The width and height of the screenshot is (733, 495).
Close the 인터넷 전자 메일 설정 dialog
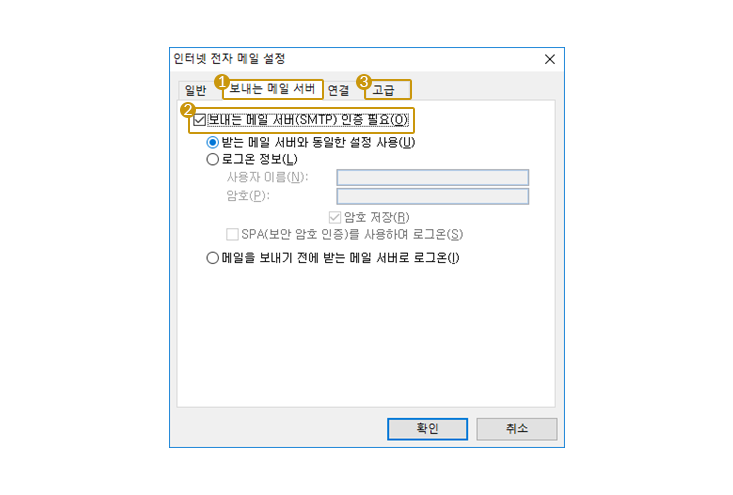[x=550, y=59]
